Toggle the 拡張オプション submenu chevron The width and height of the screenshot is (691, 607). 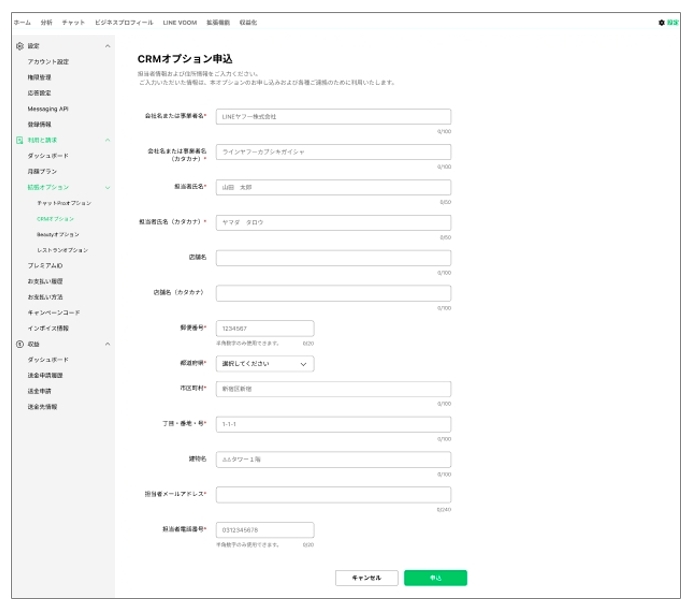click(108, 187)
